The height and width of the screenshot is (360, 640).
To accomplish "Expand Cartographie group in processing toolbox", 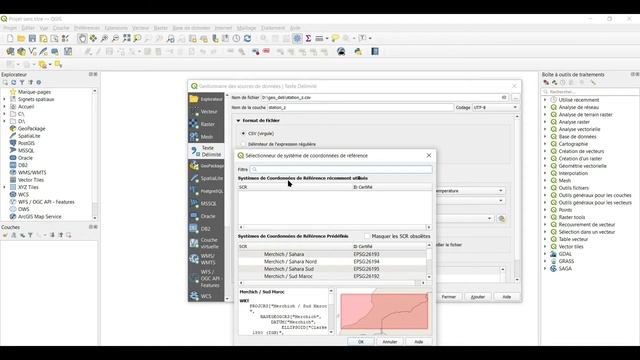I will 545,144.
